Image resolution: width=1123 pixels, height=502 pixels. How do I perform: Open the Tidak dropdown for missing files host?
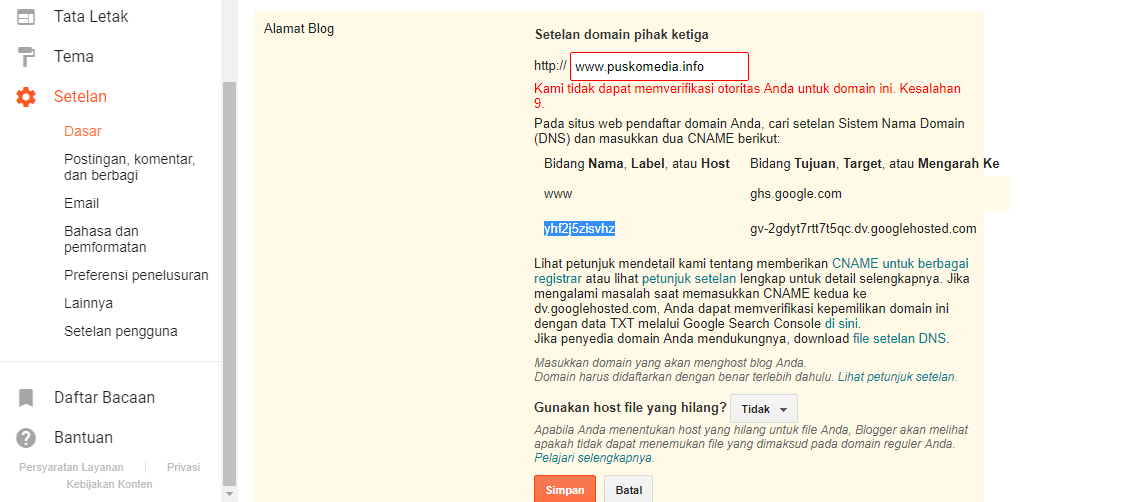(x=763, y=409)
